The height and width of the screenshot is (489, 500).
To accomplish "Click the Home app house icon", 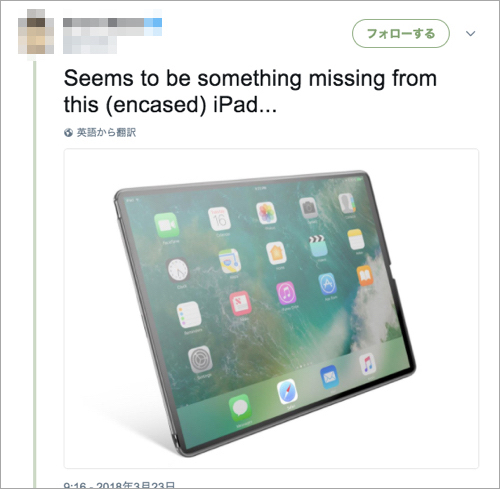I will [x=276, y=253].
